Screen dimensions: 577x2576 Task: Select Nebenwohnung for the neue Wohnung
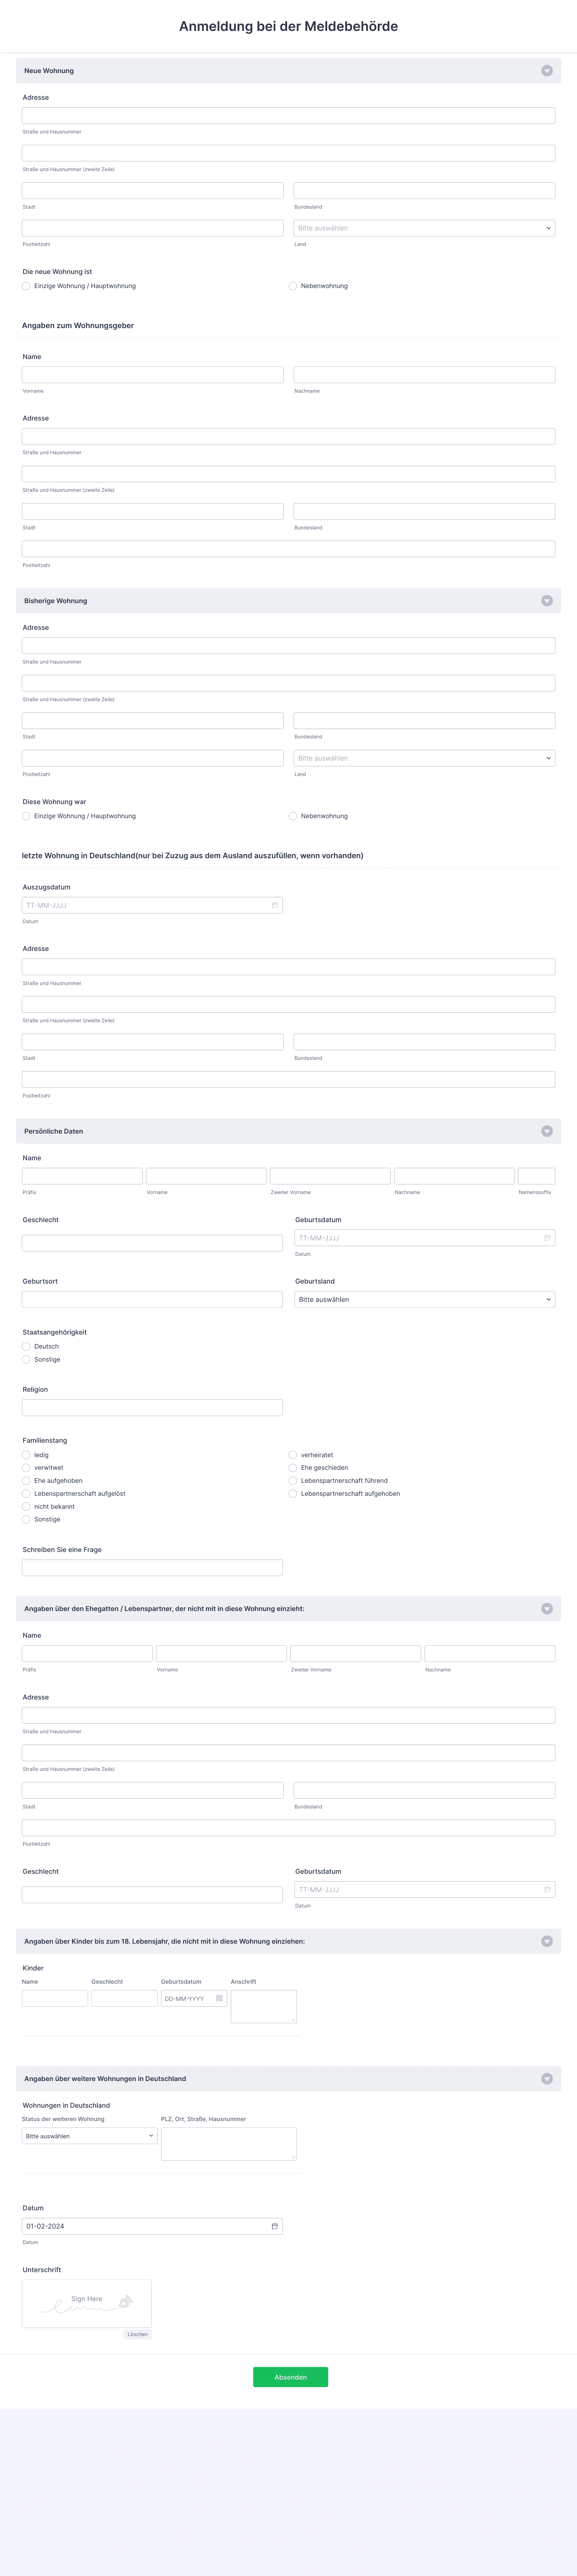coord(293,286)
